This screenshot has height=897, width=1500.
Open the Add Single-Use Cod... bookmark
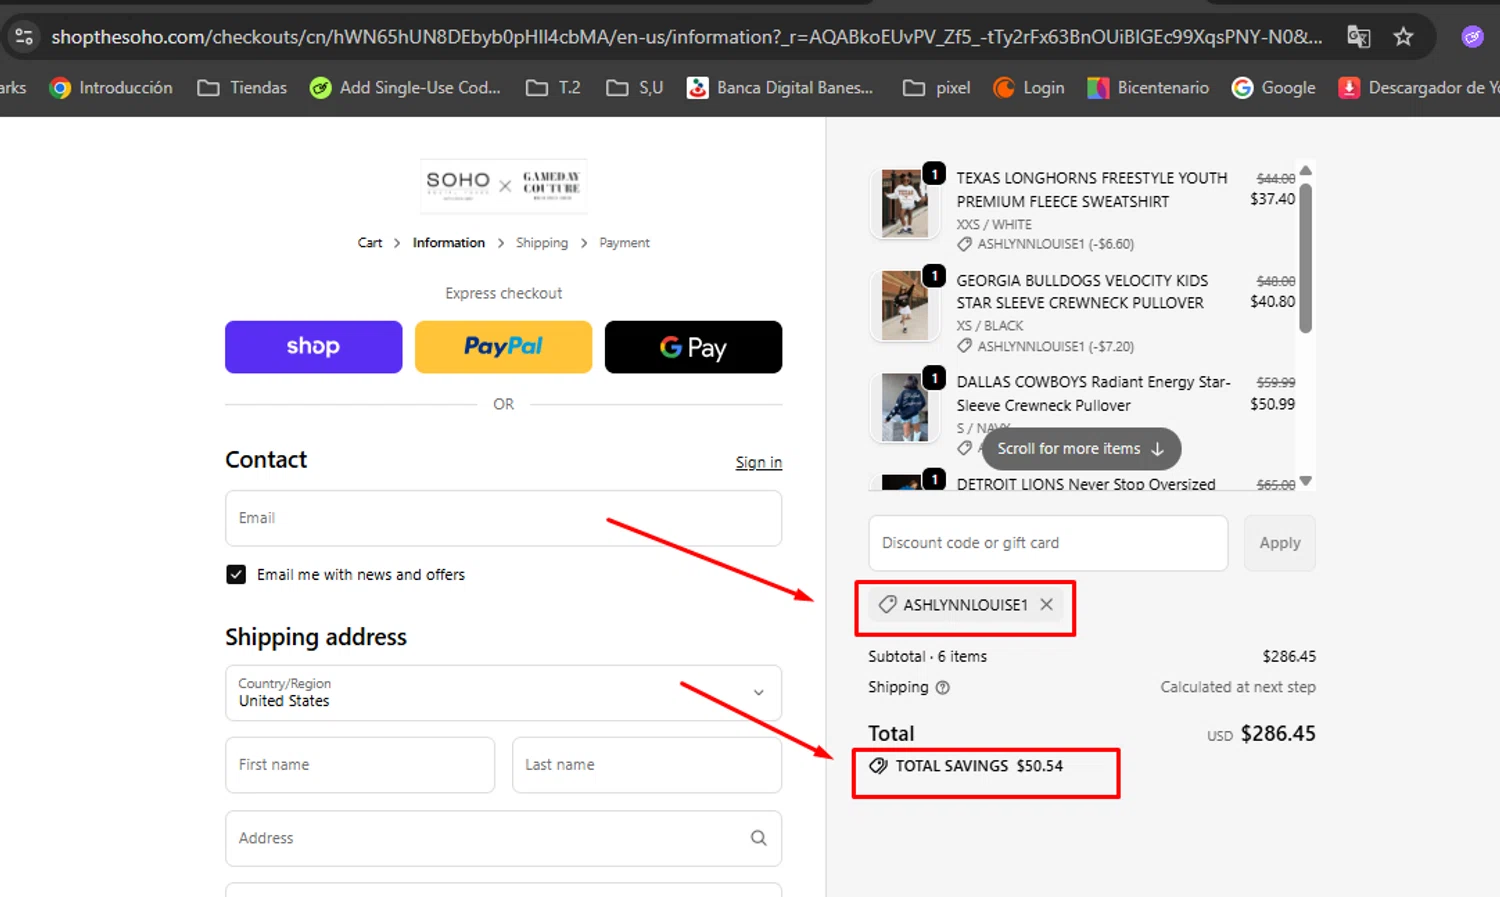click(405, 88)
